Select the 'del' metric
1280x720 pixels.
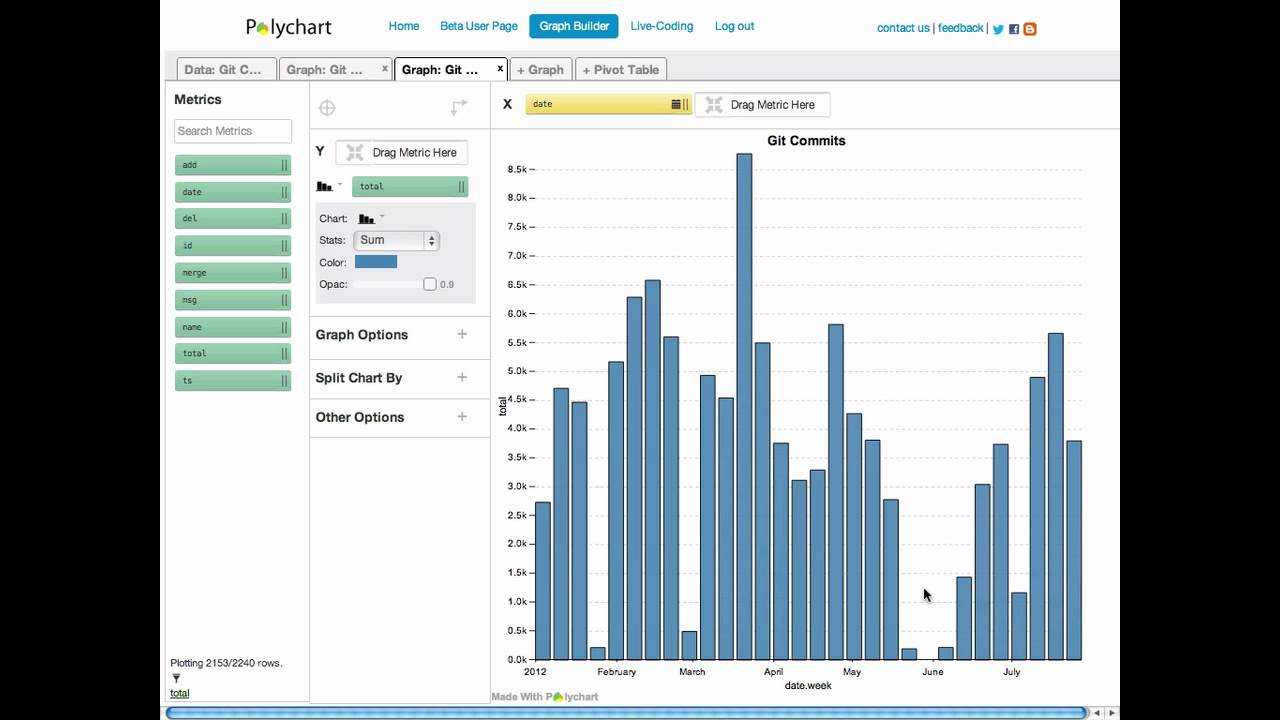[233, 218]
